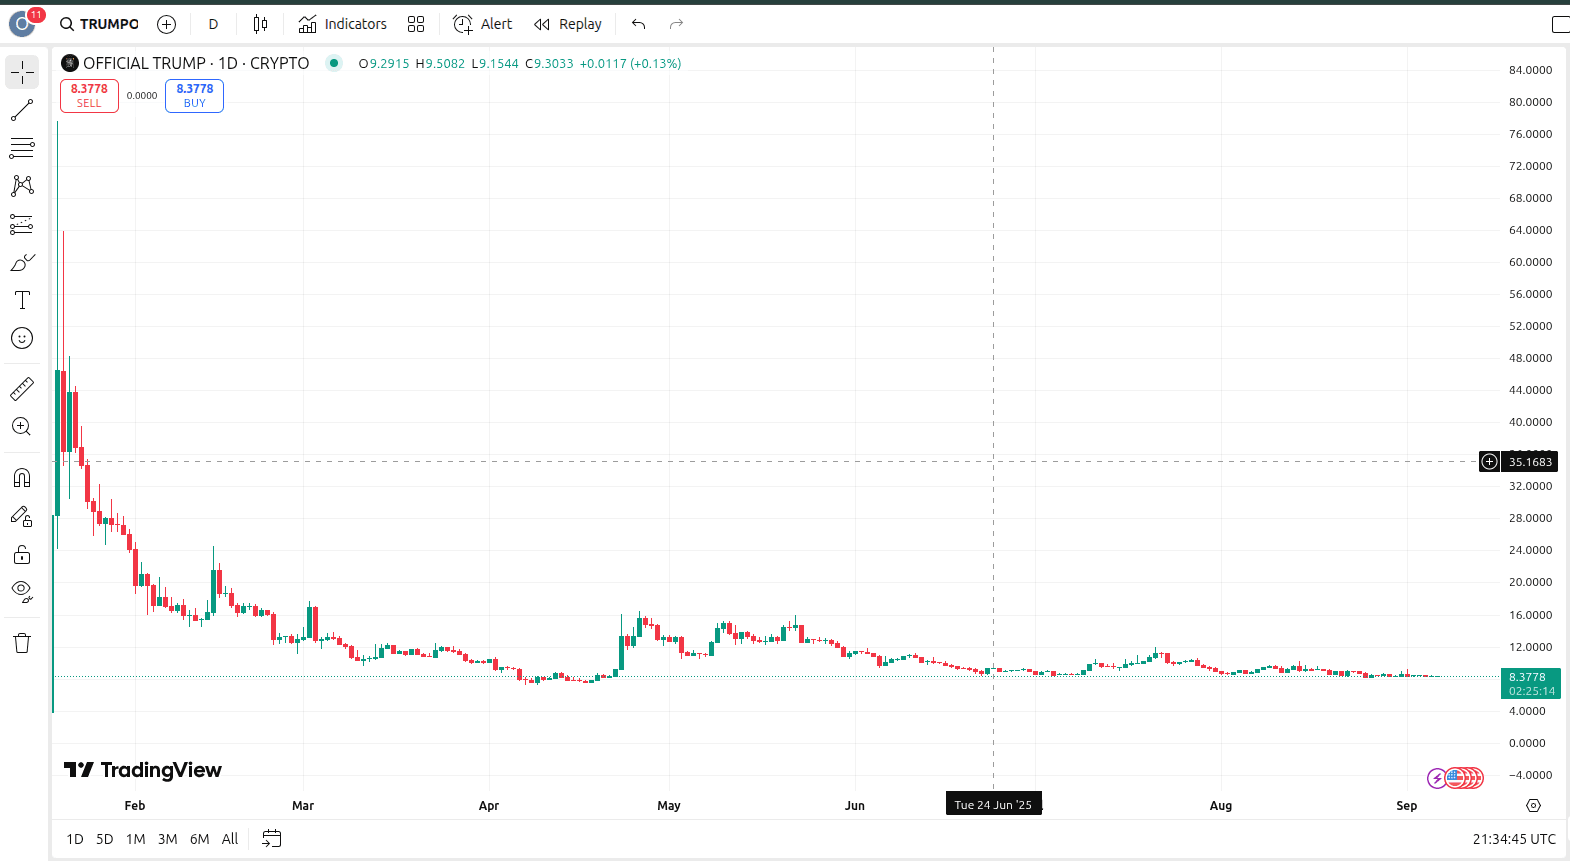Create a new Alert
The width and height of the screenshot is (1570, 861).
point(483,24)
